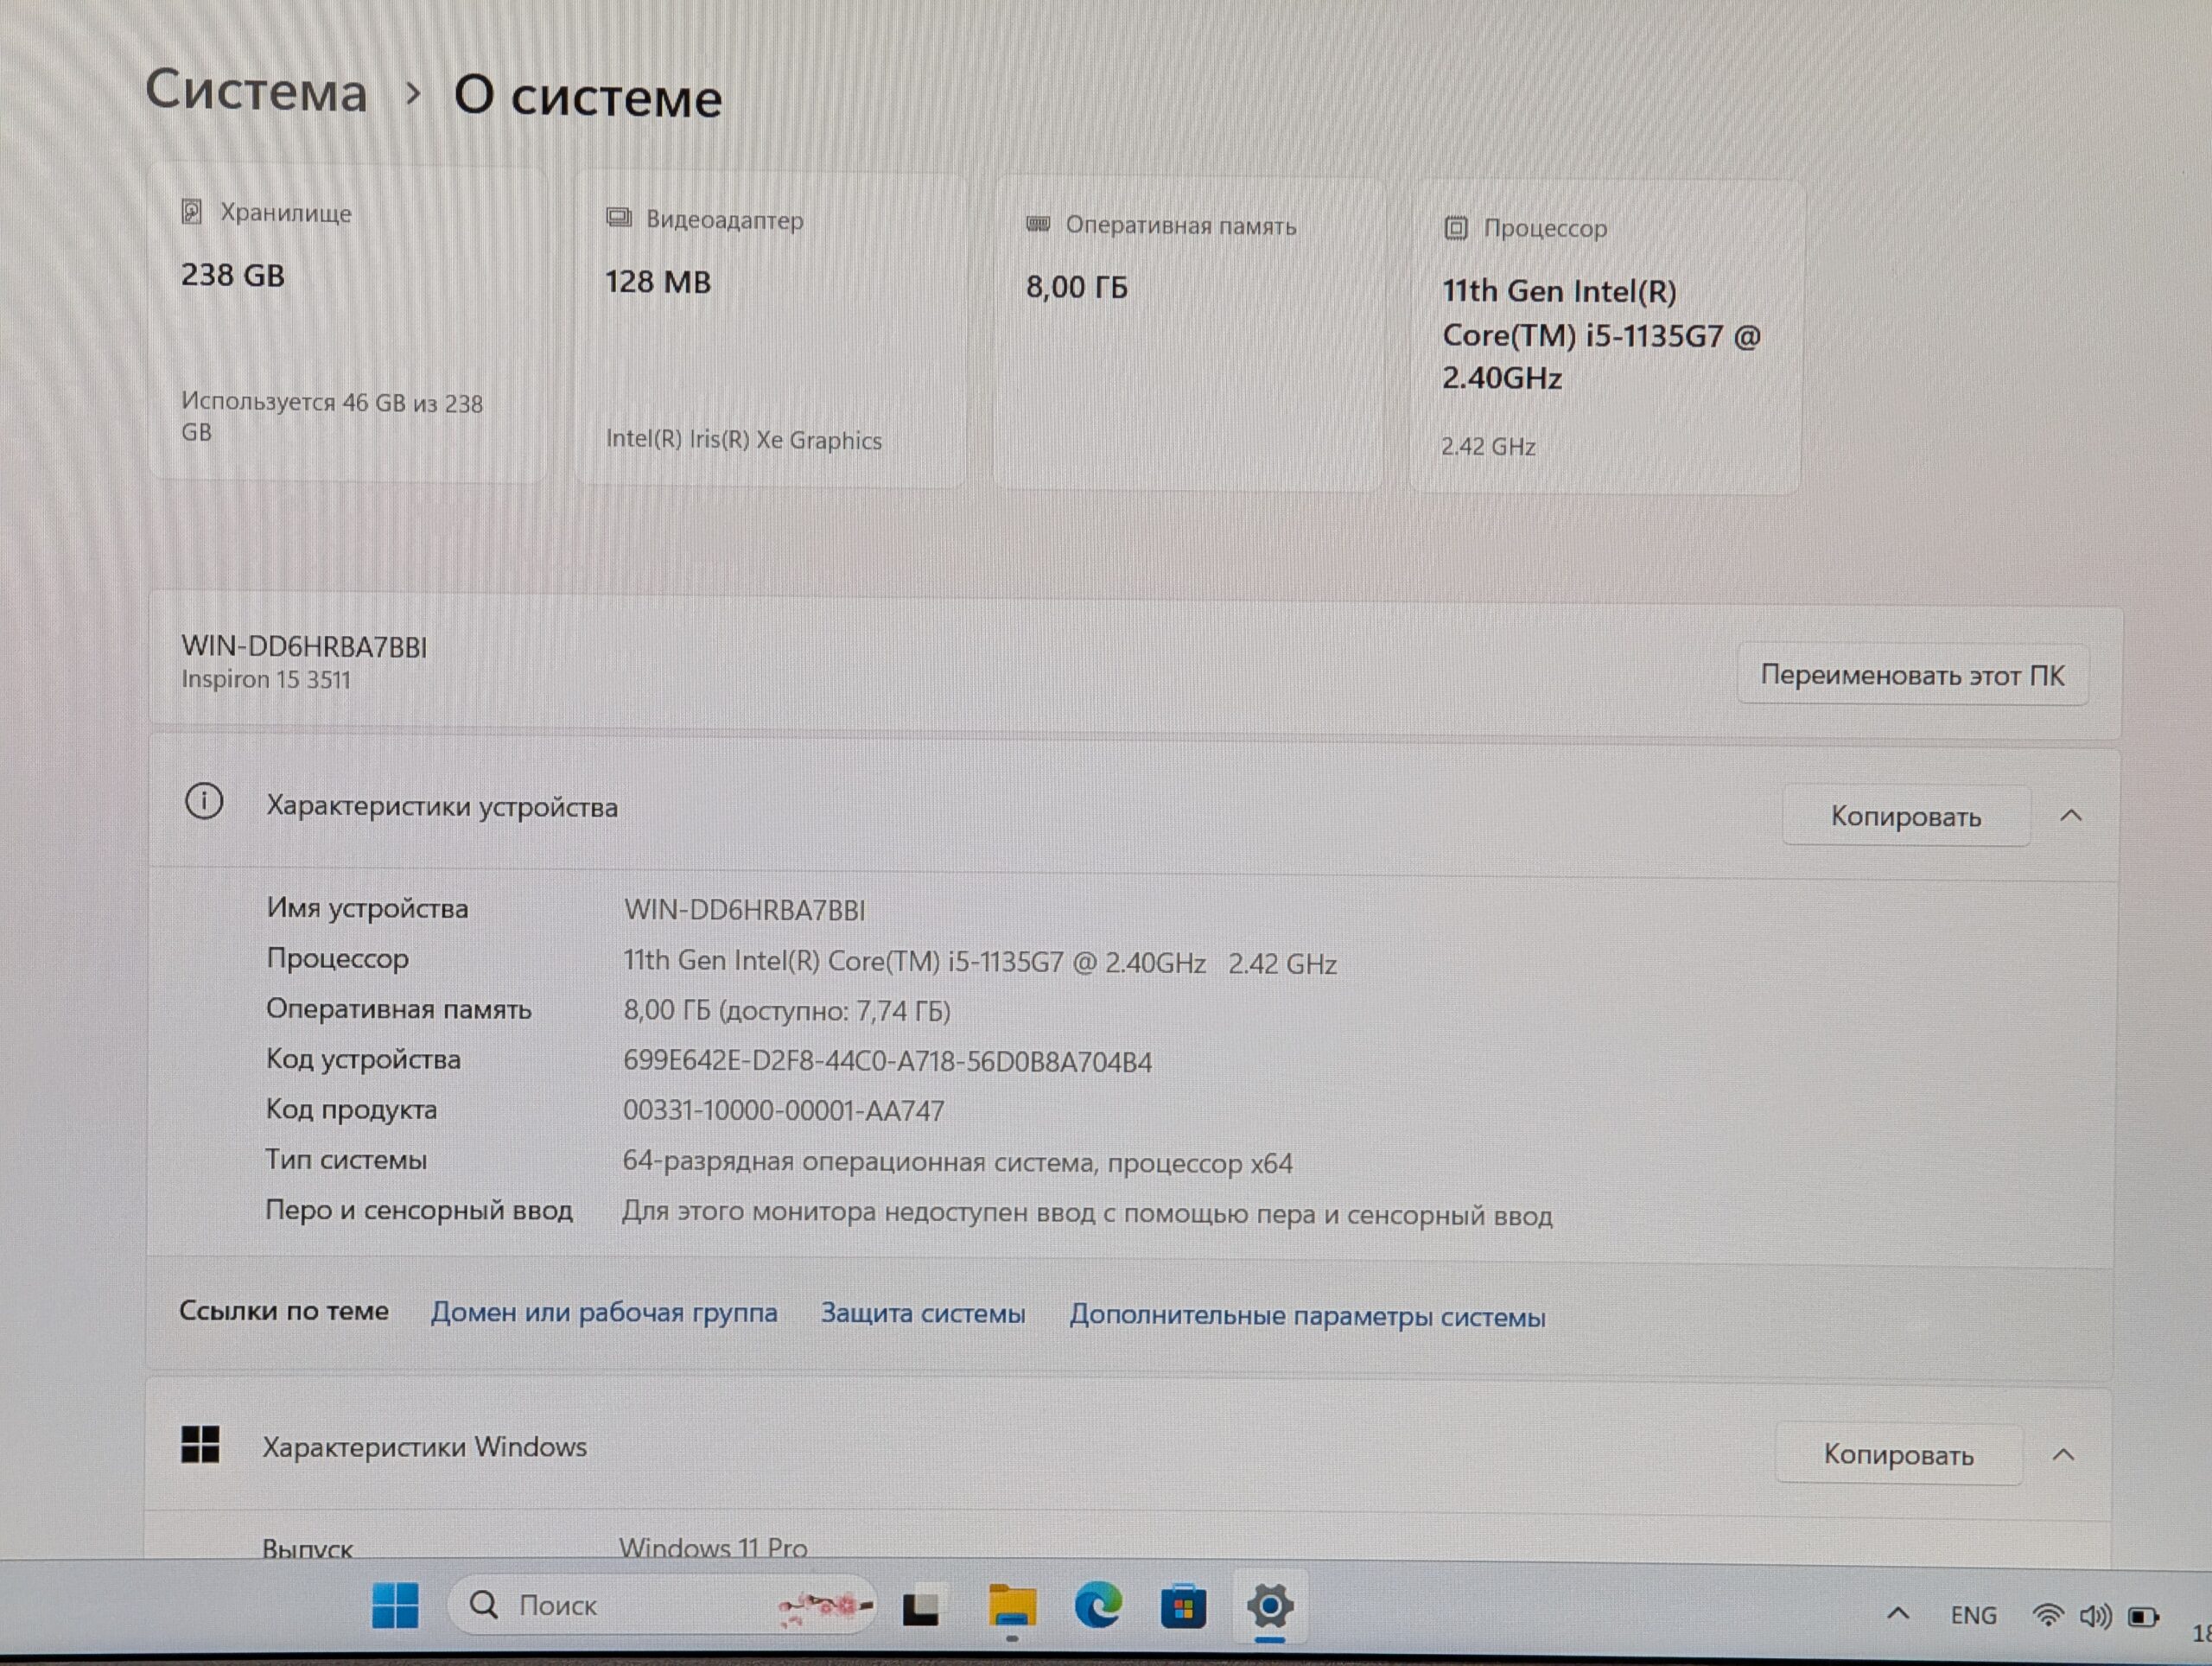Show hidden tray icons chevron

point(1898,1613)
